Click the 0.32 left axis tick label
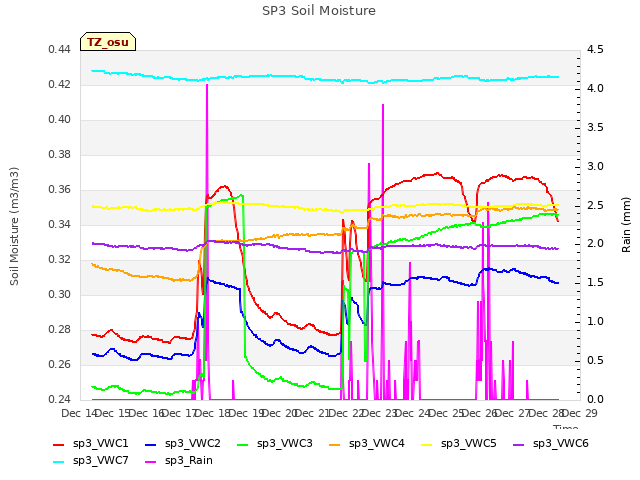This screenshot has height=480, width=640. (59, 260)
